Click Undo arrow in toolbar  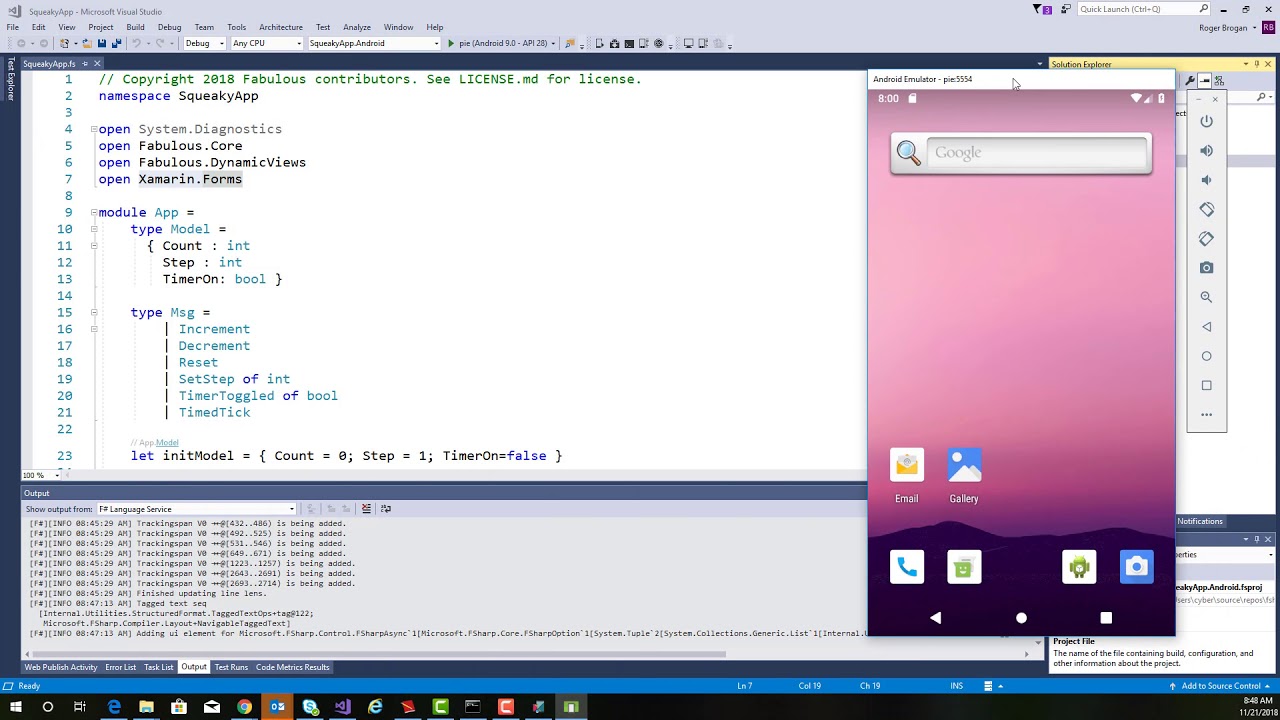tap(136, 43)
